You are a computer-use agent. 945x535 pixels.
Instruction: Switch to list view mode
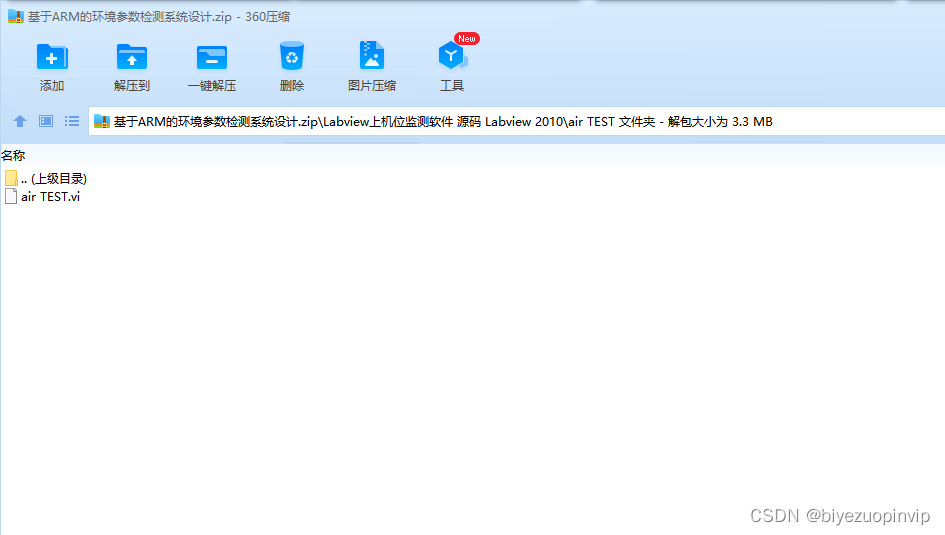pyautogui.click(x=72, y=121)
